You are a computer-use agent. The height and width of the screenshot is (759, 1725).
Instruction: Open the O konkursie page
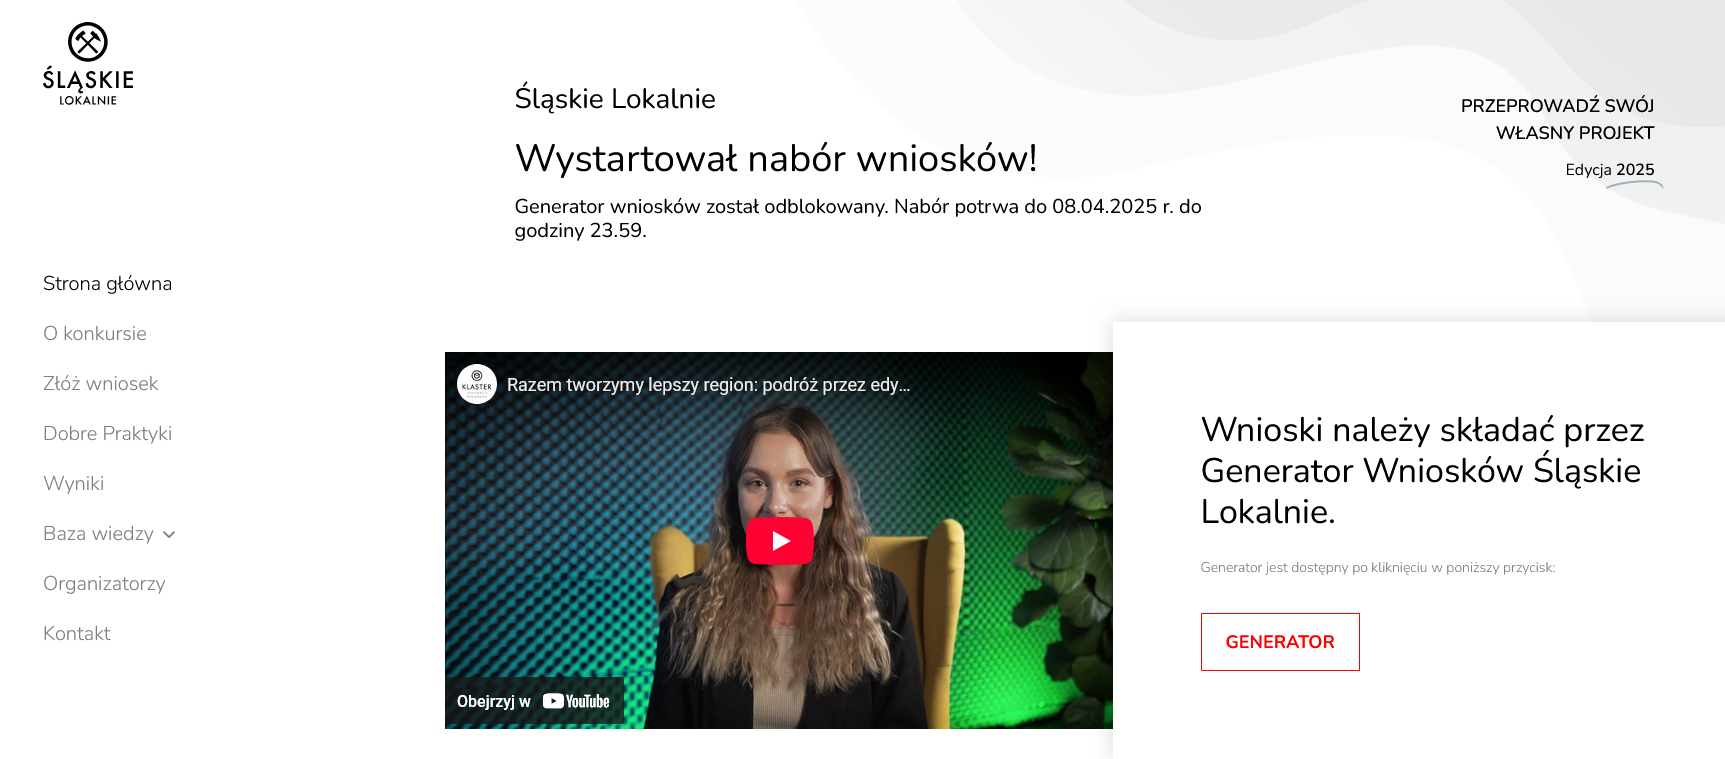[x=95, y=334]
